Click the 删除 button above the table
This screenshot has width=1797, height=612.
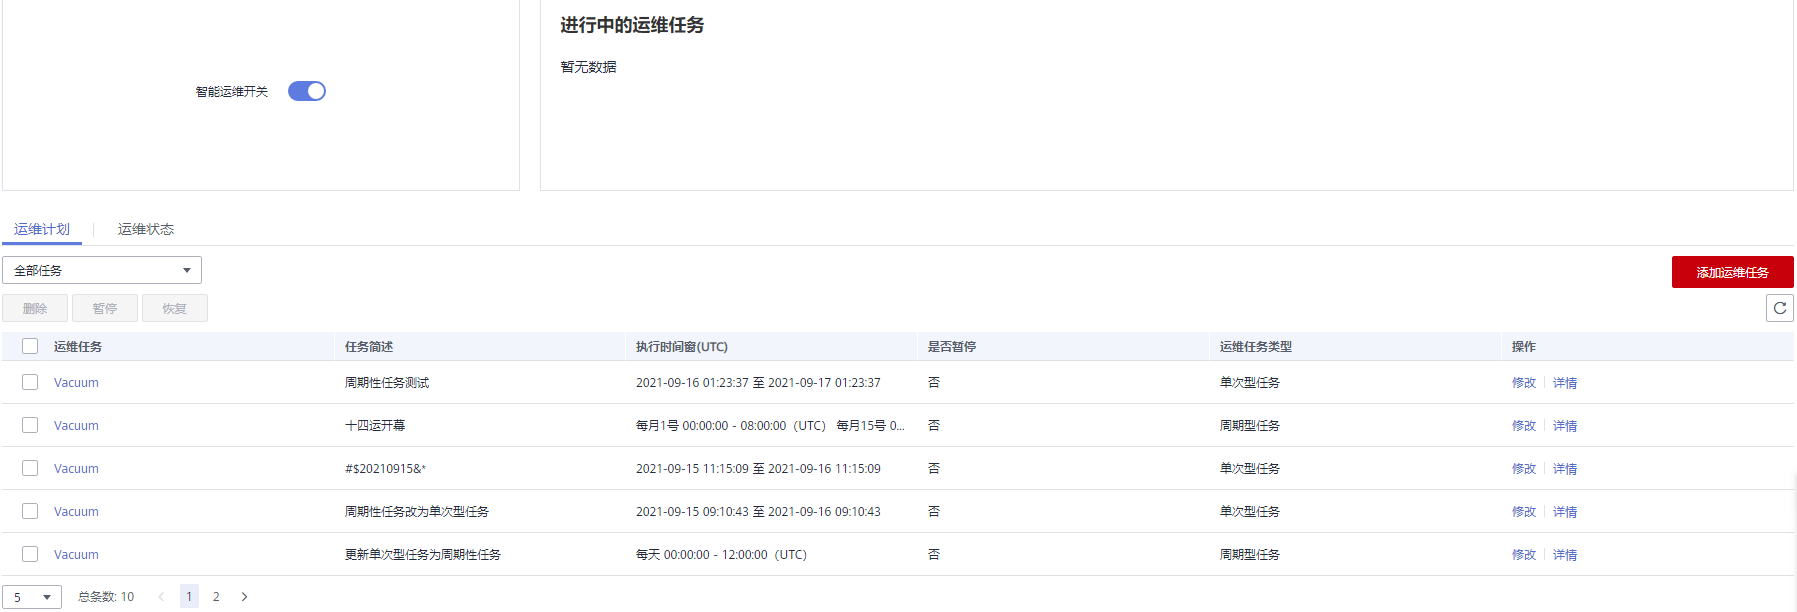[x=35, y=308]
